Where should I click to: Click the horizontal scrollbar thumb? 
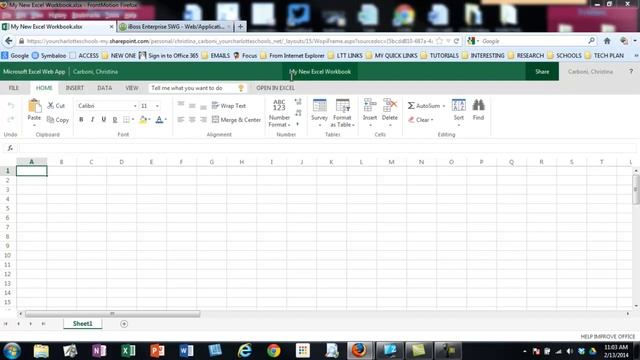(112, 313)
